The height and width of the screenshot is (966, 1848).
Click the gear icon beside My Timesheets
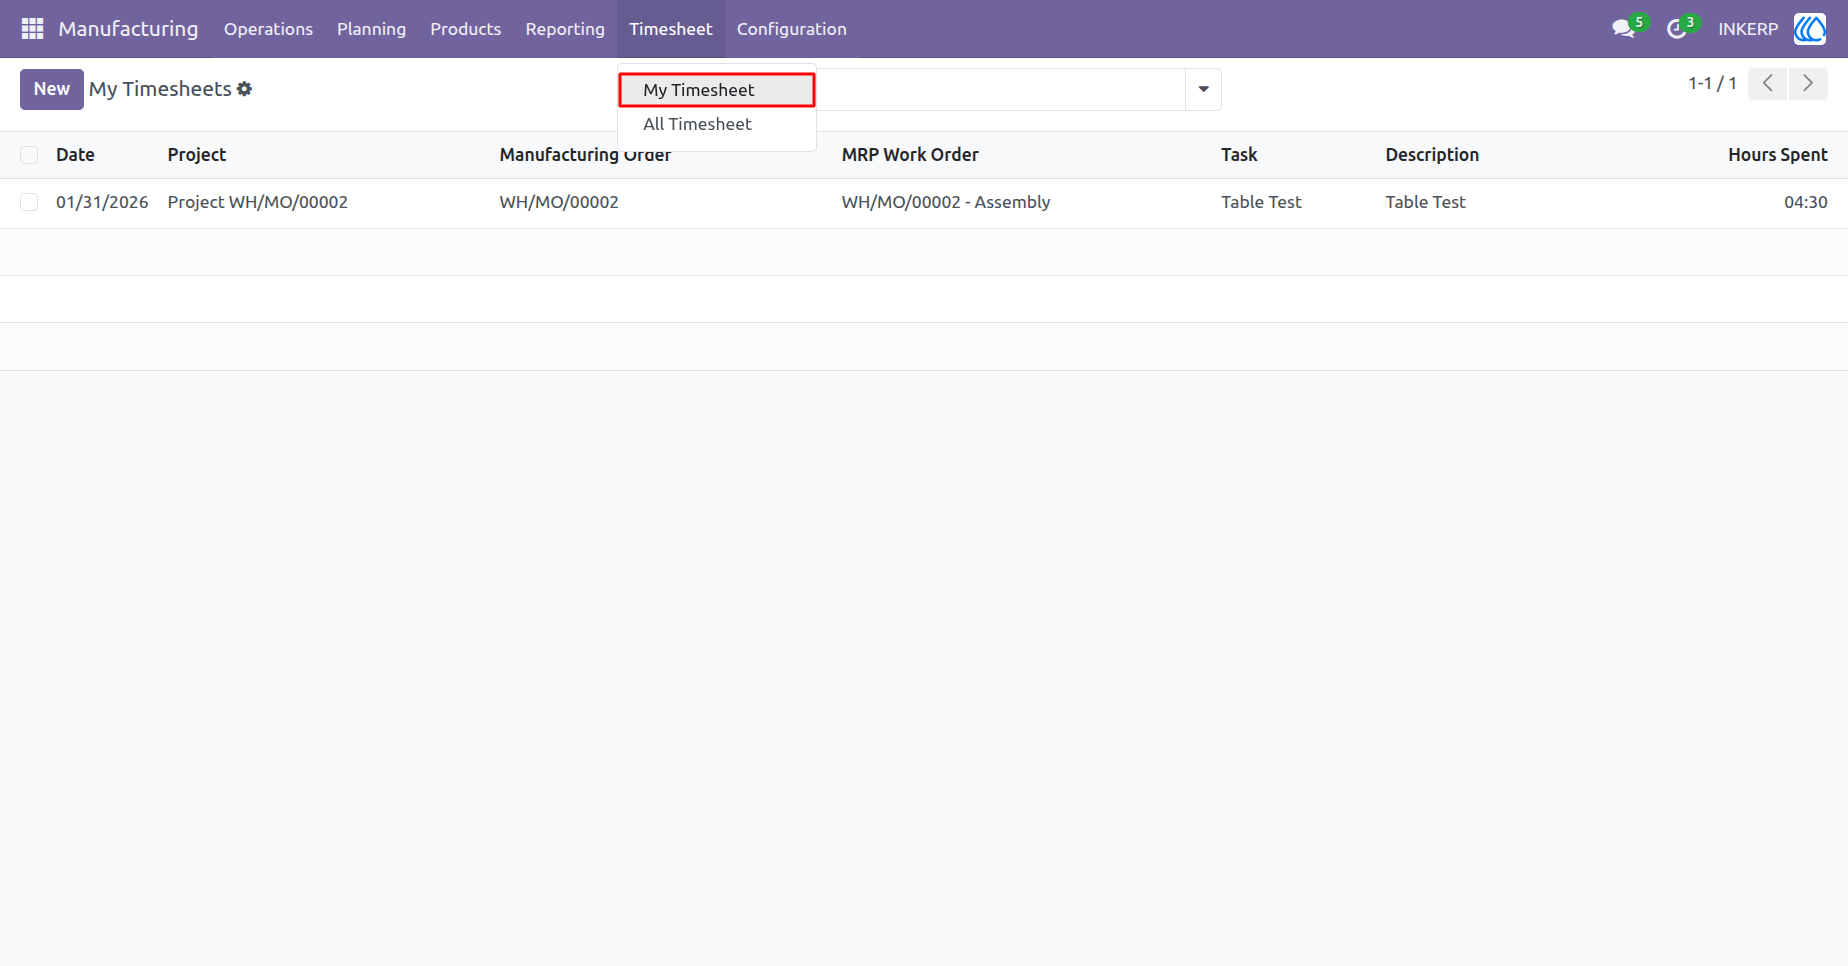pos(245,89)
